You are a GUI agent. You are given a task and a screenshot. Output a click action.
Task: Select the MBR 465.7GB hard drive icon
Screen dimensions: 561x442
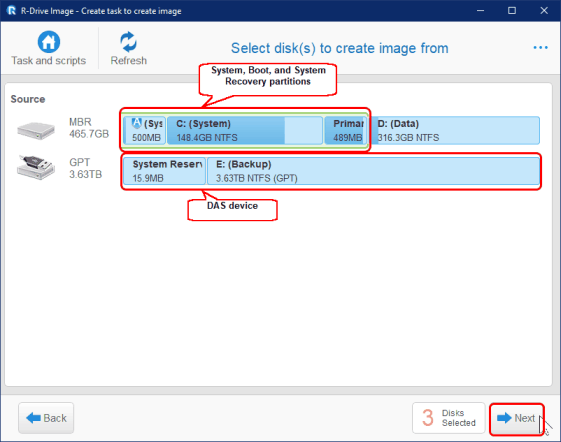coord(36,131)
